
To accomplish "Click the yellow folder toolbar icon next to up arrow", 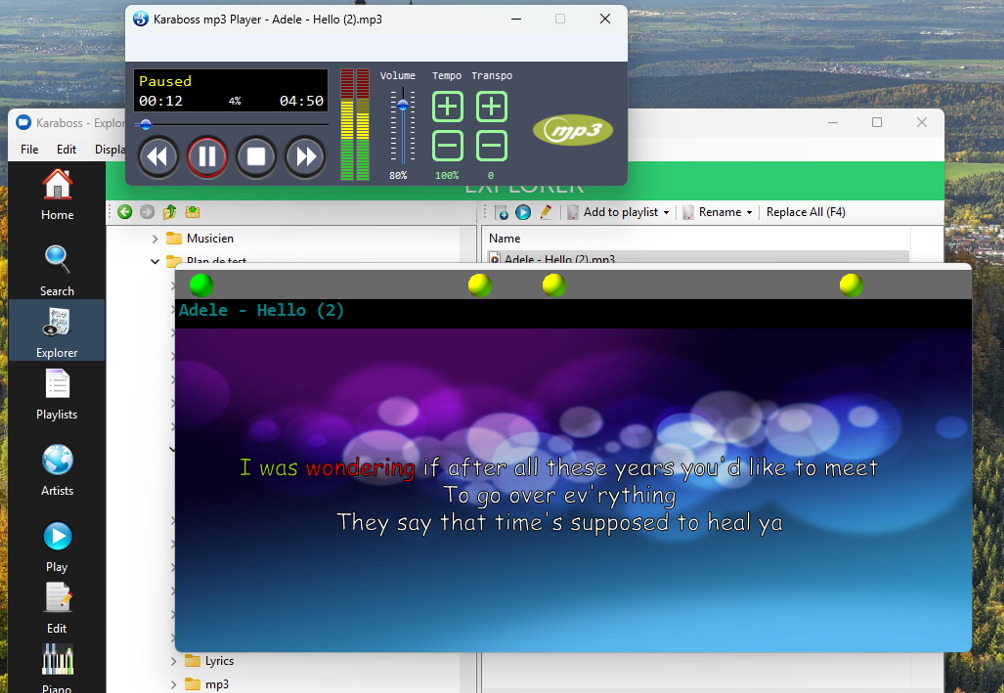I will pos(192,212).
